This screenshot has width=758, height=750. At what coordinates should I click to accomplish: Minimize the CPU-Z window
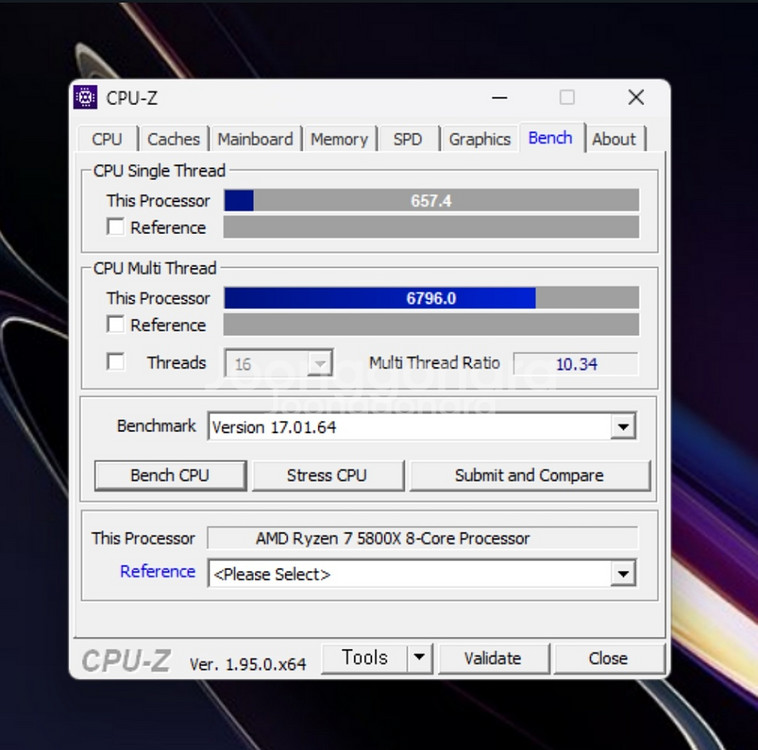(x=499, y=98)
